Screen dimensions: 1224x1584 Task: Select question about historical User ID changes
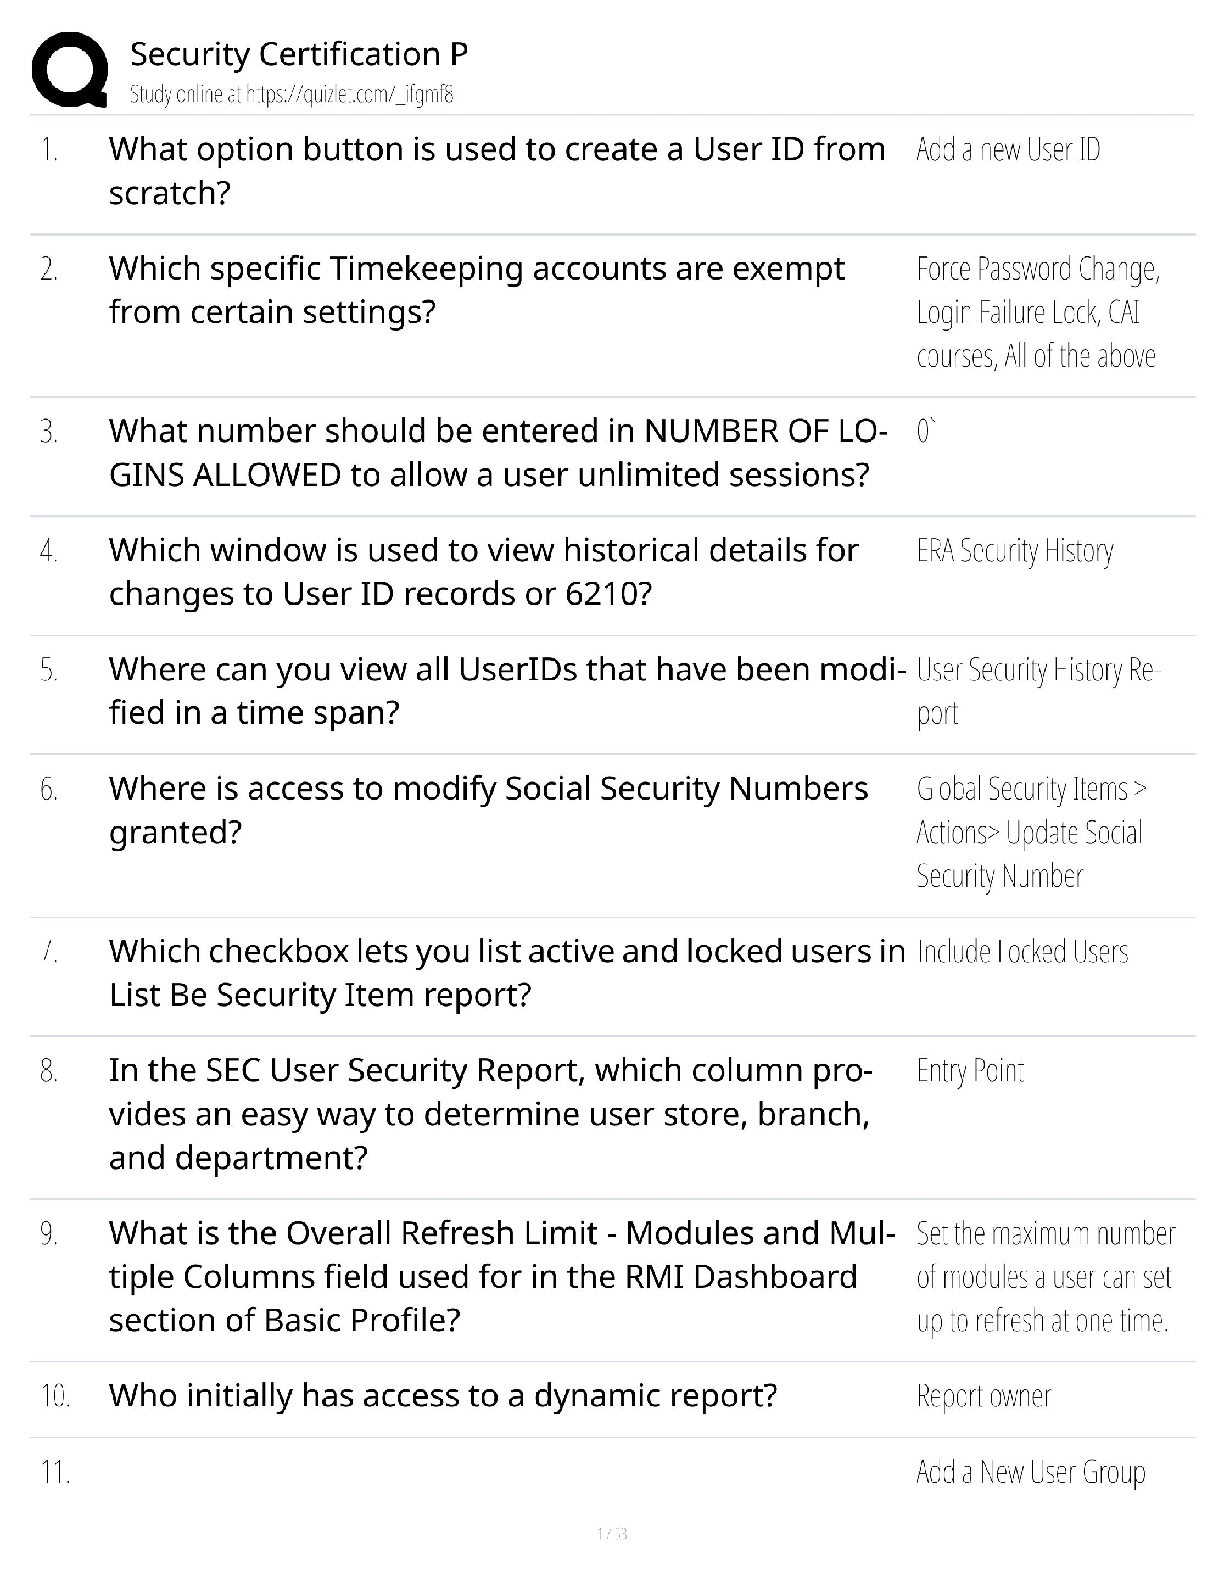click(483, 572)
